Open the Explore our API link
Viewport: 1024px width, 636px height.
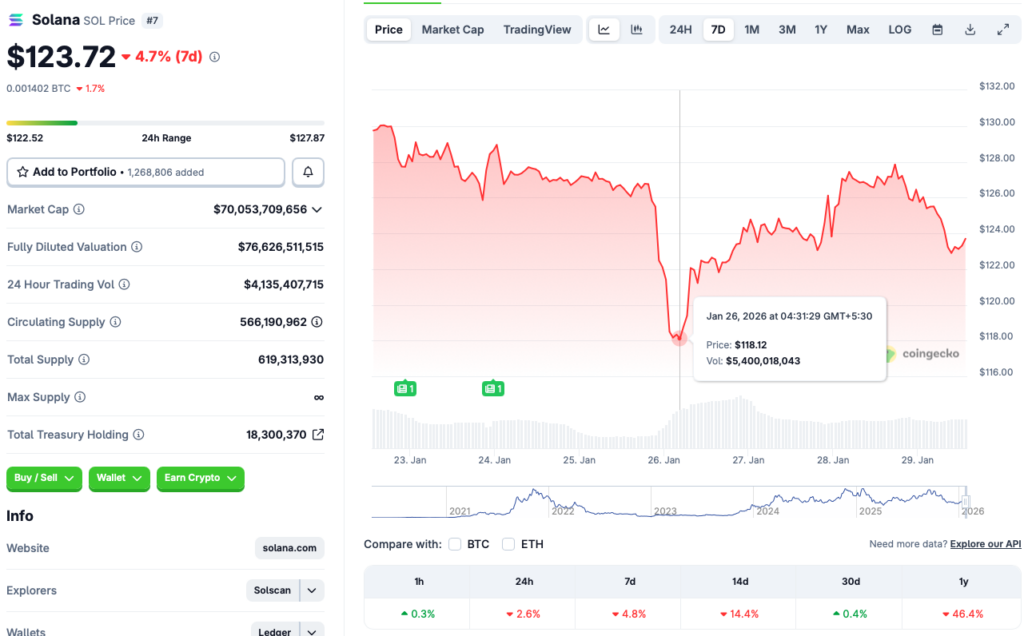click(984, 543)
